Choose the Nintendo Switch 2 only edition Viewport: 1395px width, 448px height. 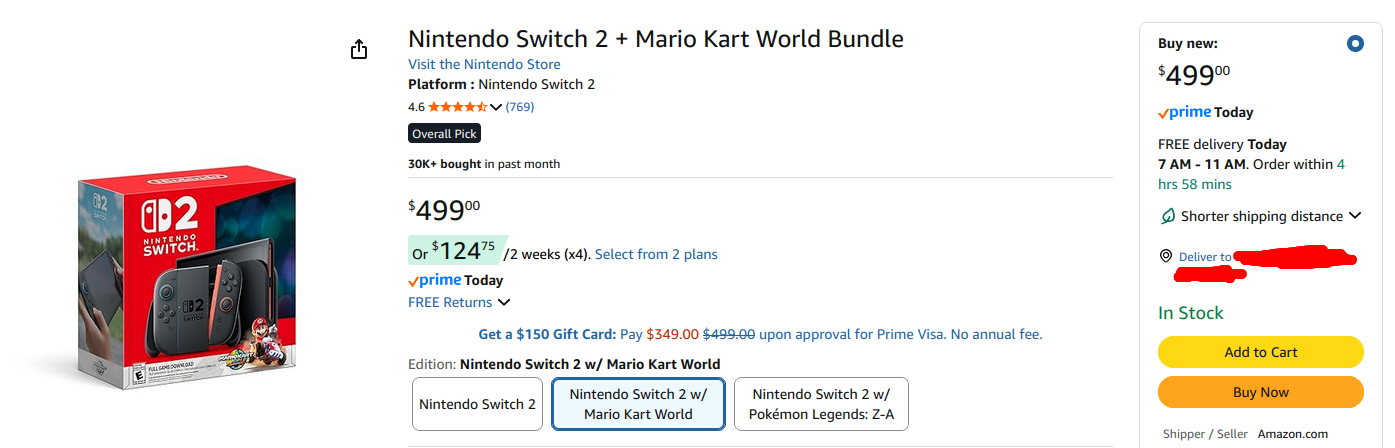pos(477,404)
